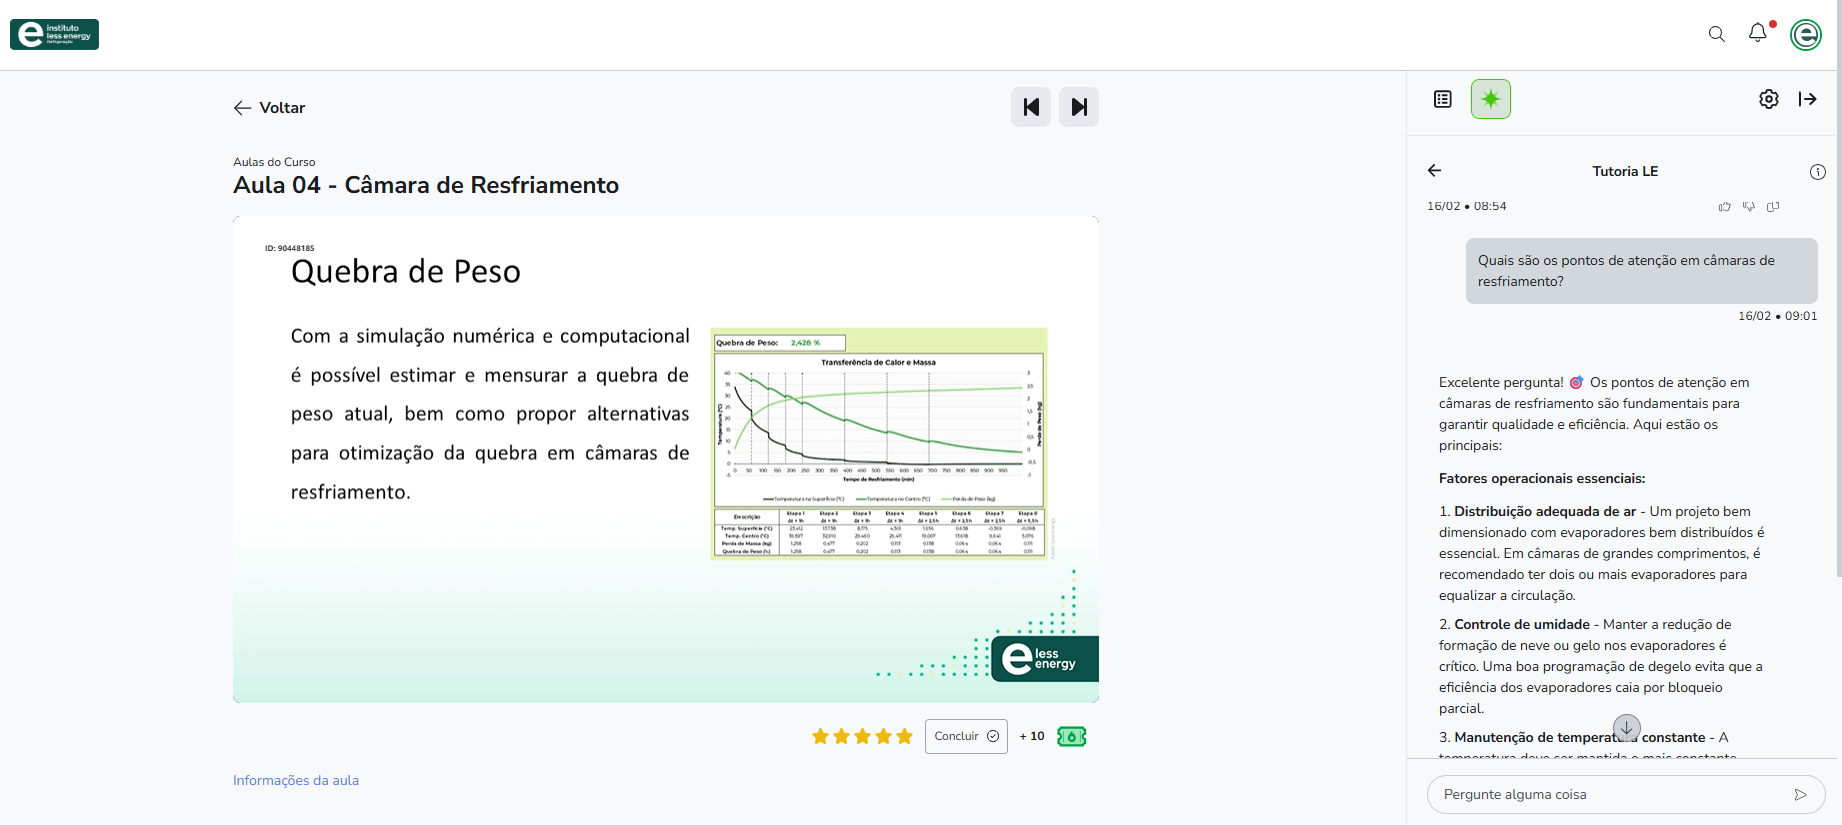Like the tutor response with thumbs up

click(1724, 207)
